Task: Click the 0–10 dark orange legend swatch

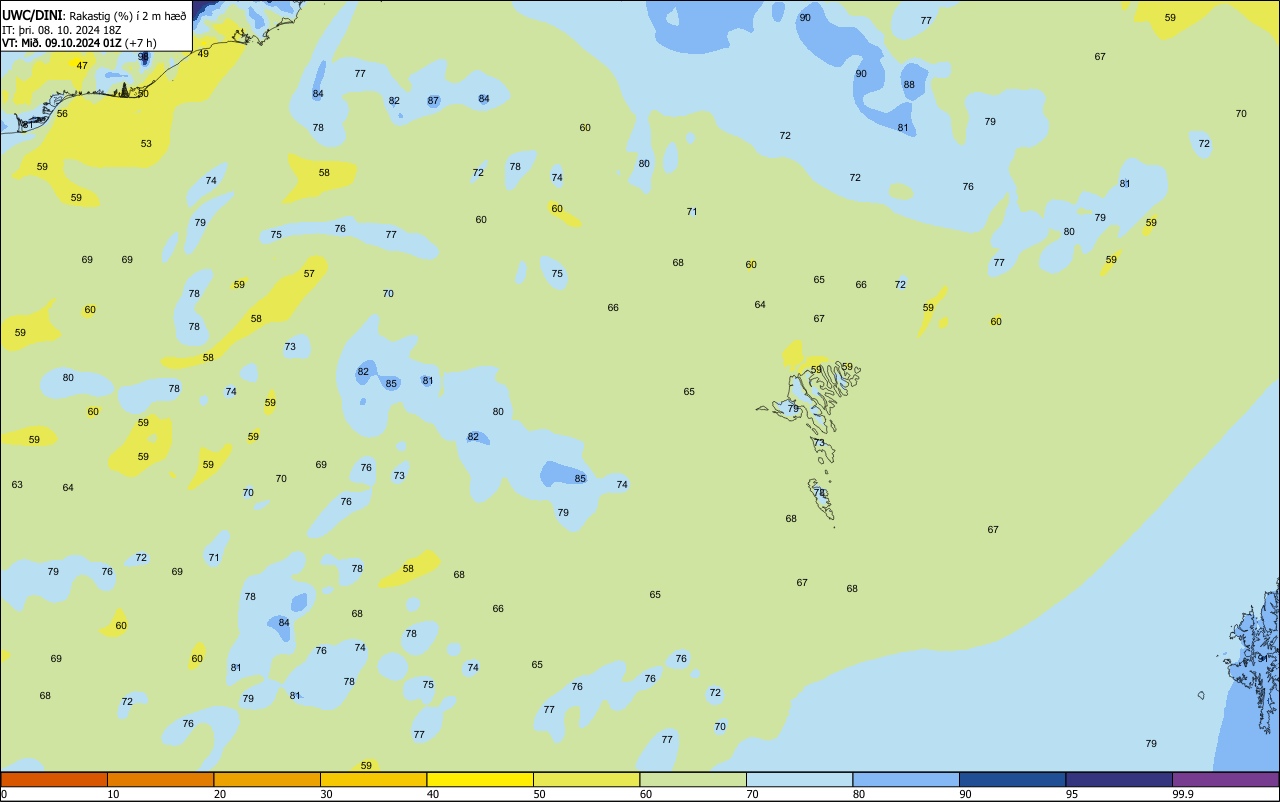Action: click(x=54, y=779)
